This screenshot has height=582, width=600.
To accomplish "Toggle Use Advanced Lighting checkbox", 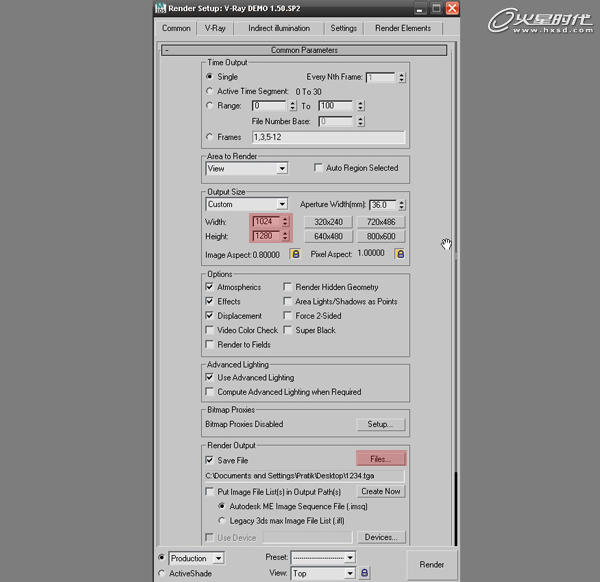I will point(209,377).
